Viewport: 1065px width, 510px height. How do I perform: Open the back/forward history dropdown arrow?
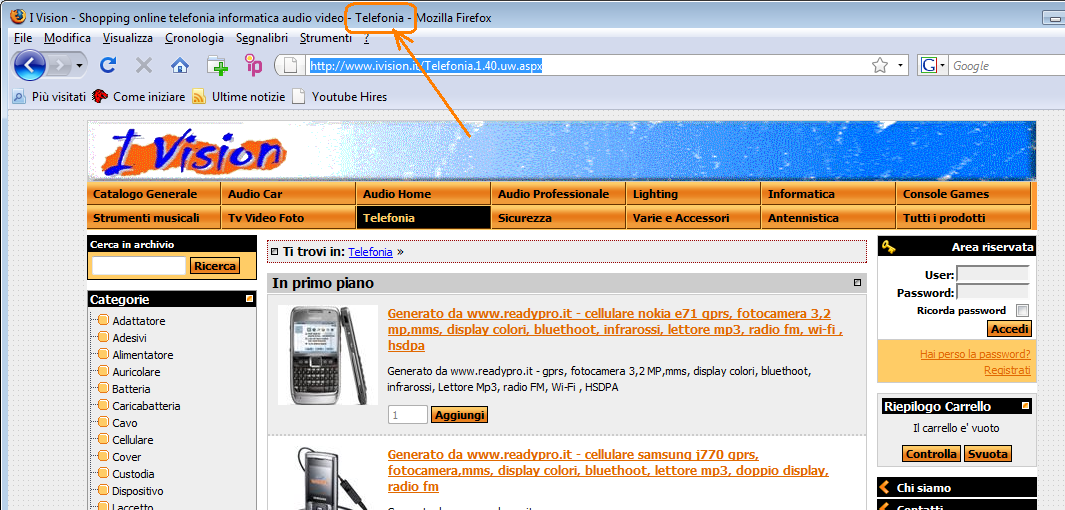coord(80,66)
